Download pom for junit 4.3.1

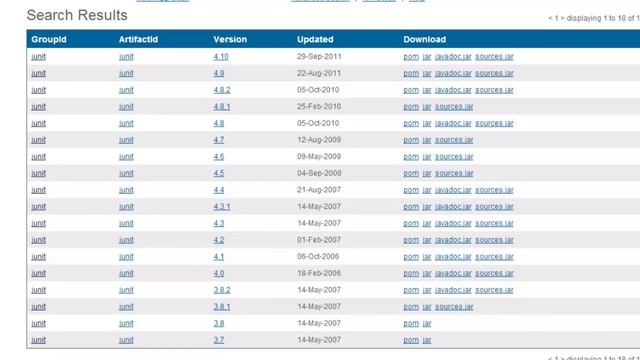pos(411,207)
